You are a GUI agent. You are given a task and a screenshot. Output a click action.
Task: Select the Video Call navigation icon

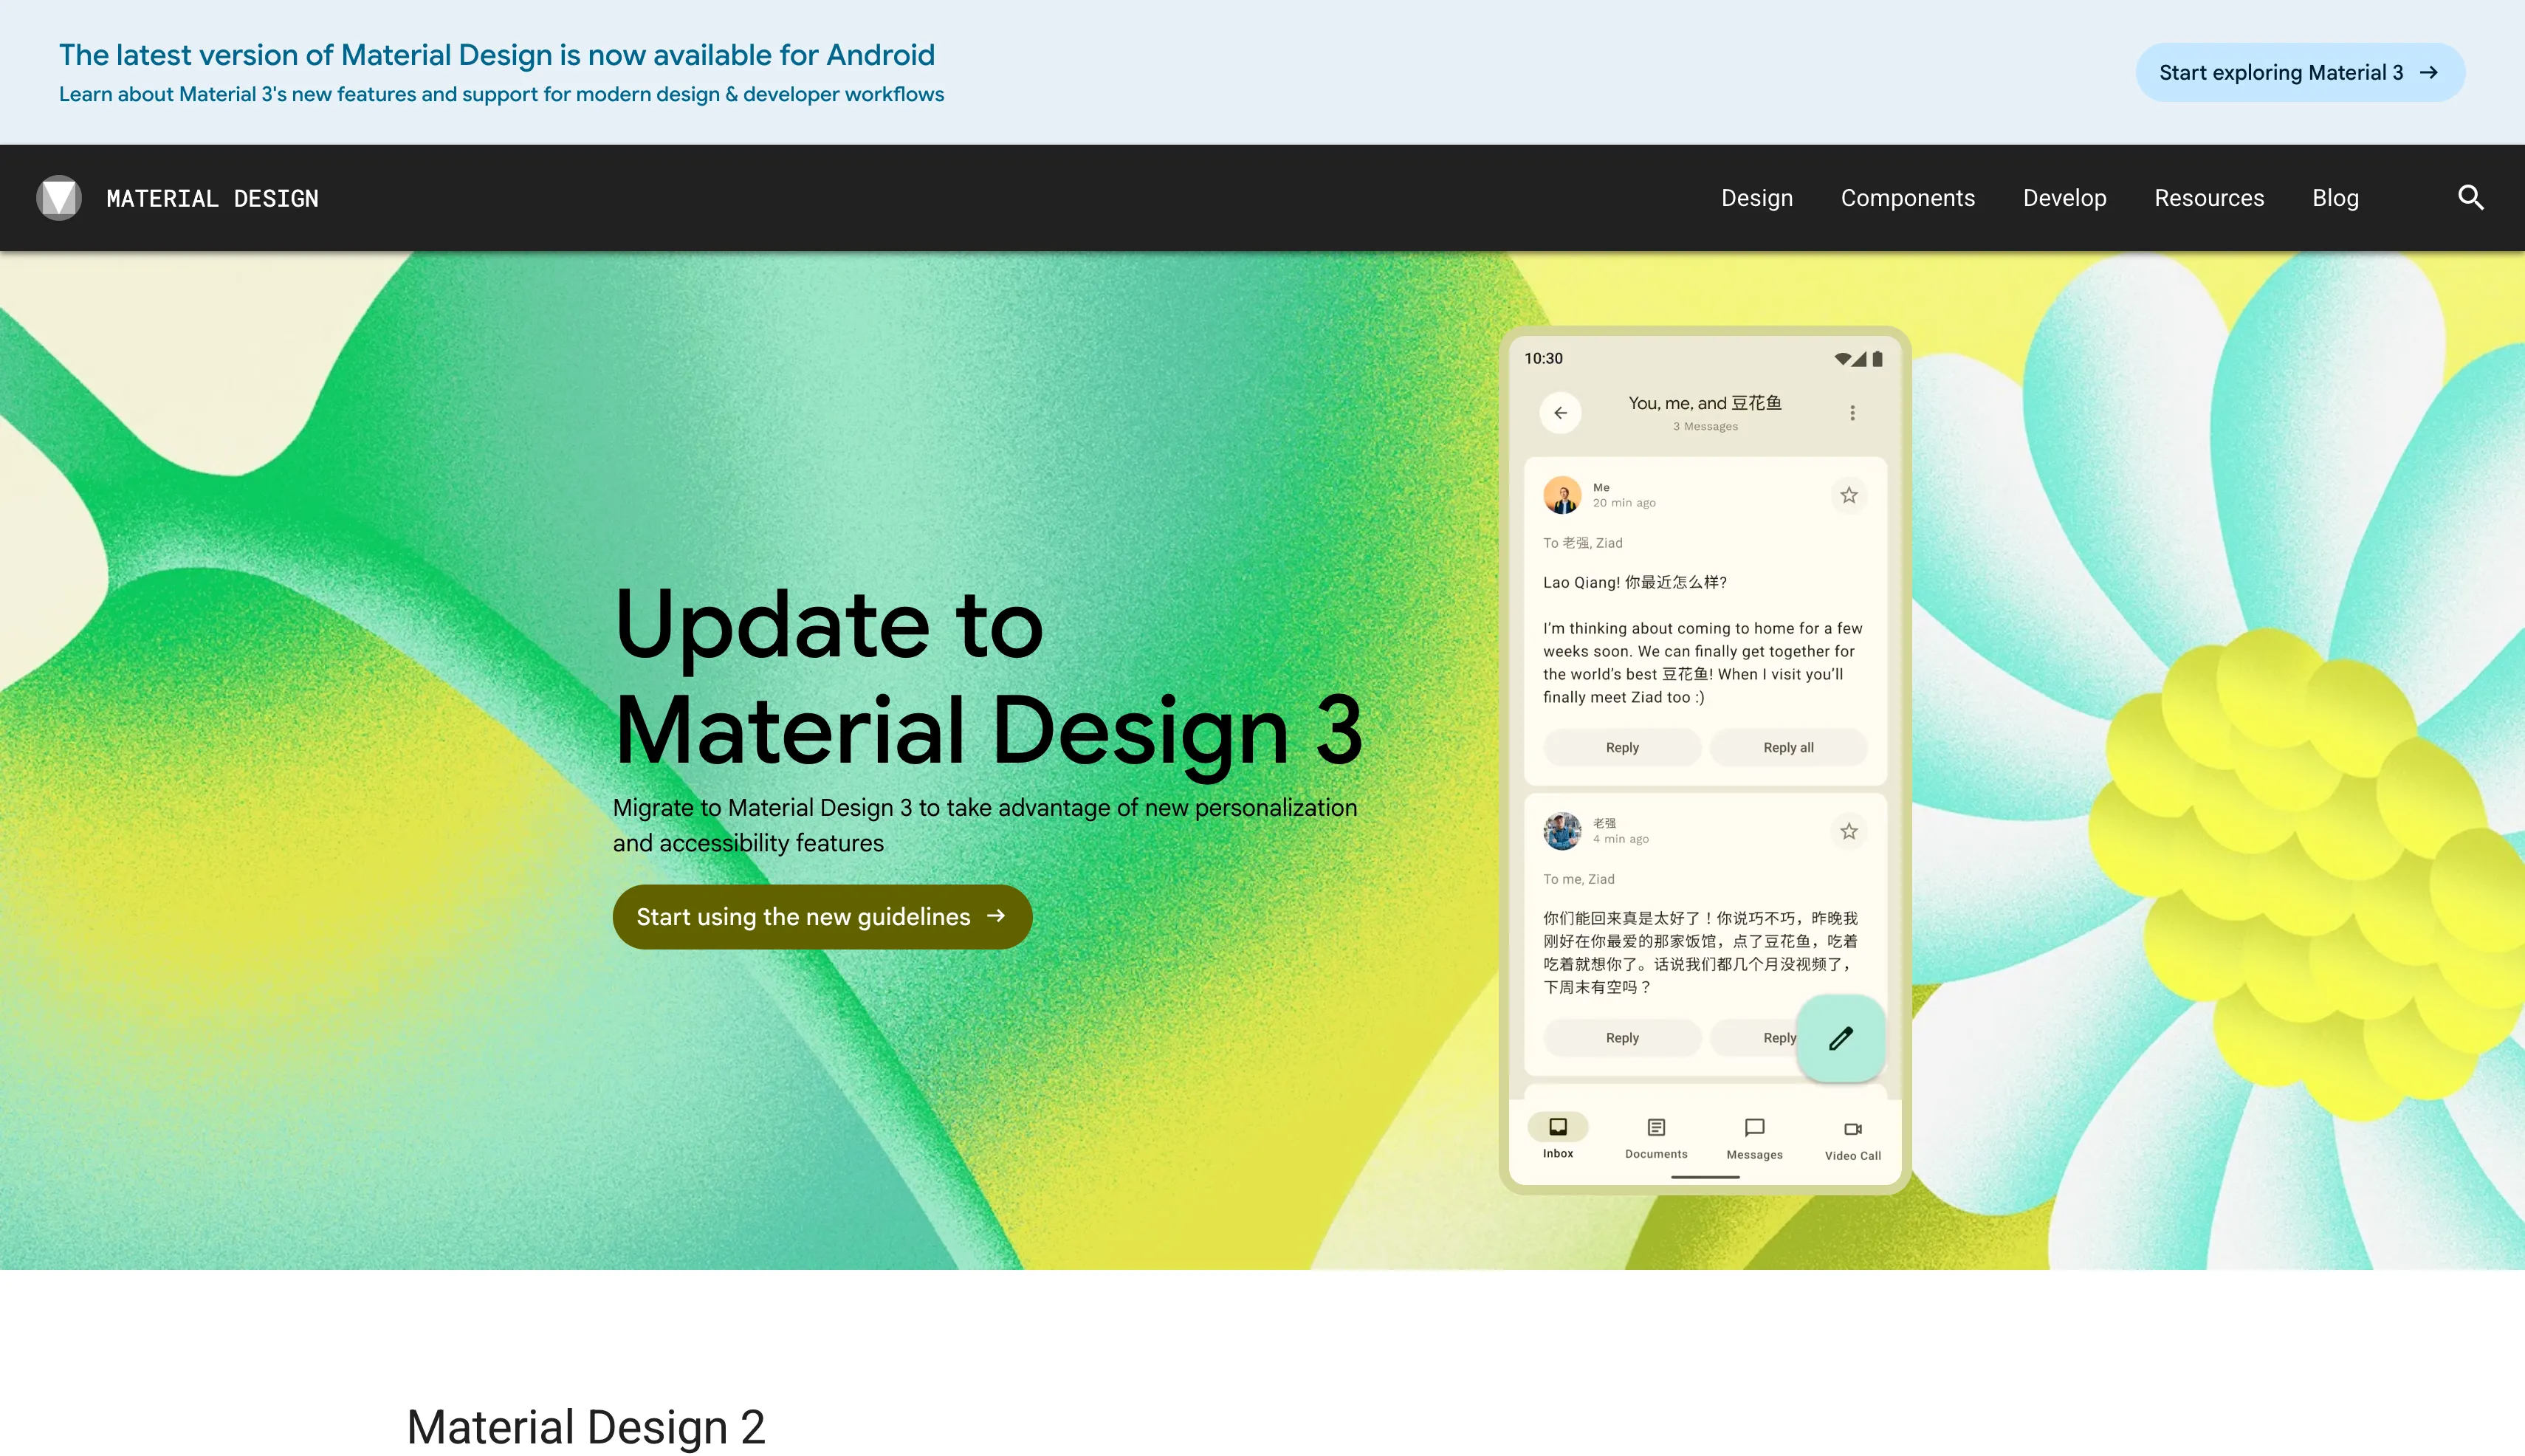pos(1852,1129)
